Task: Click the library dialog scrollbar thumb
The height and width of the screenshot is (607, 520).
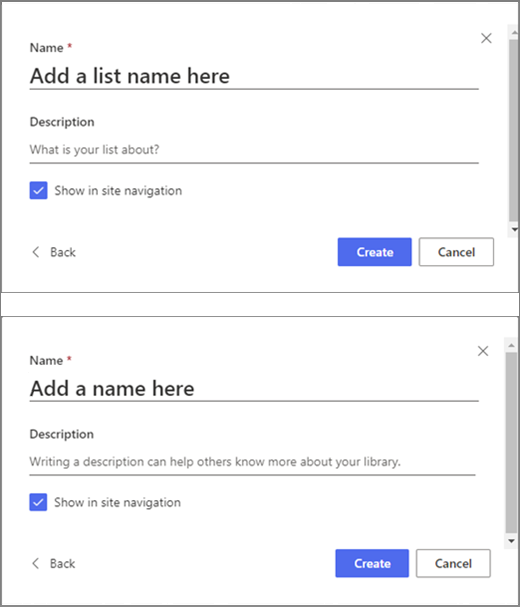Action: [511, 442]
